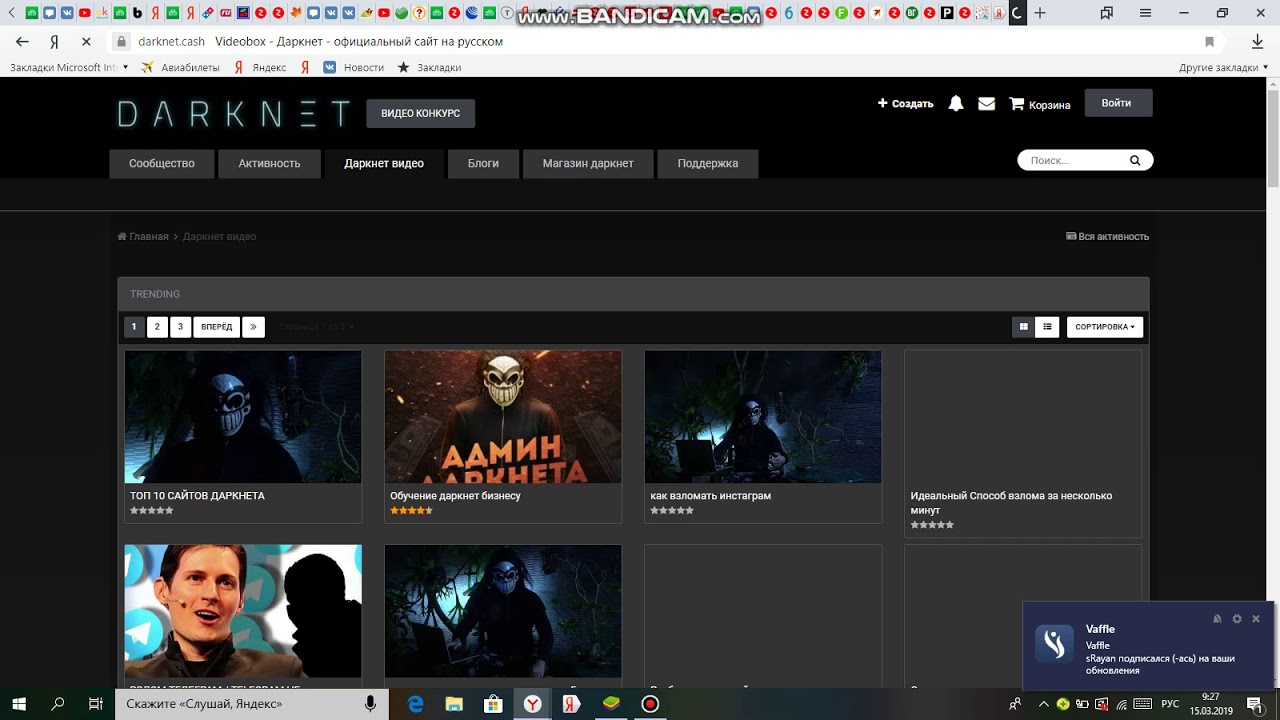
Task: Open ТОП 10 САЙТОВ ДАРКНЕТА video thumbnail
Action: click(243, 417)
